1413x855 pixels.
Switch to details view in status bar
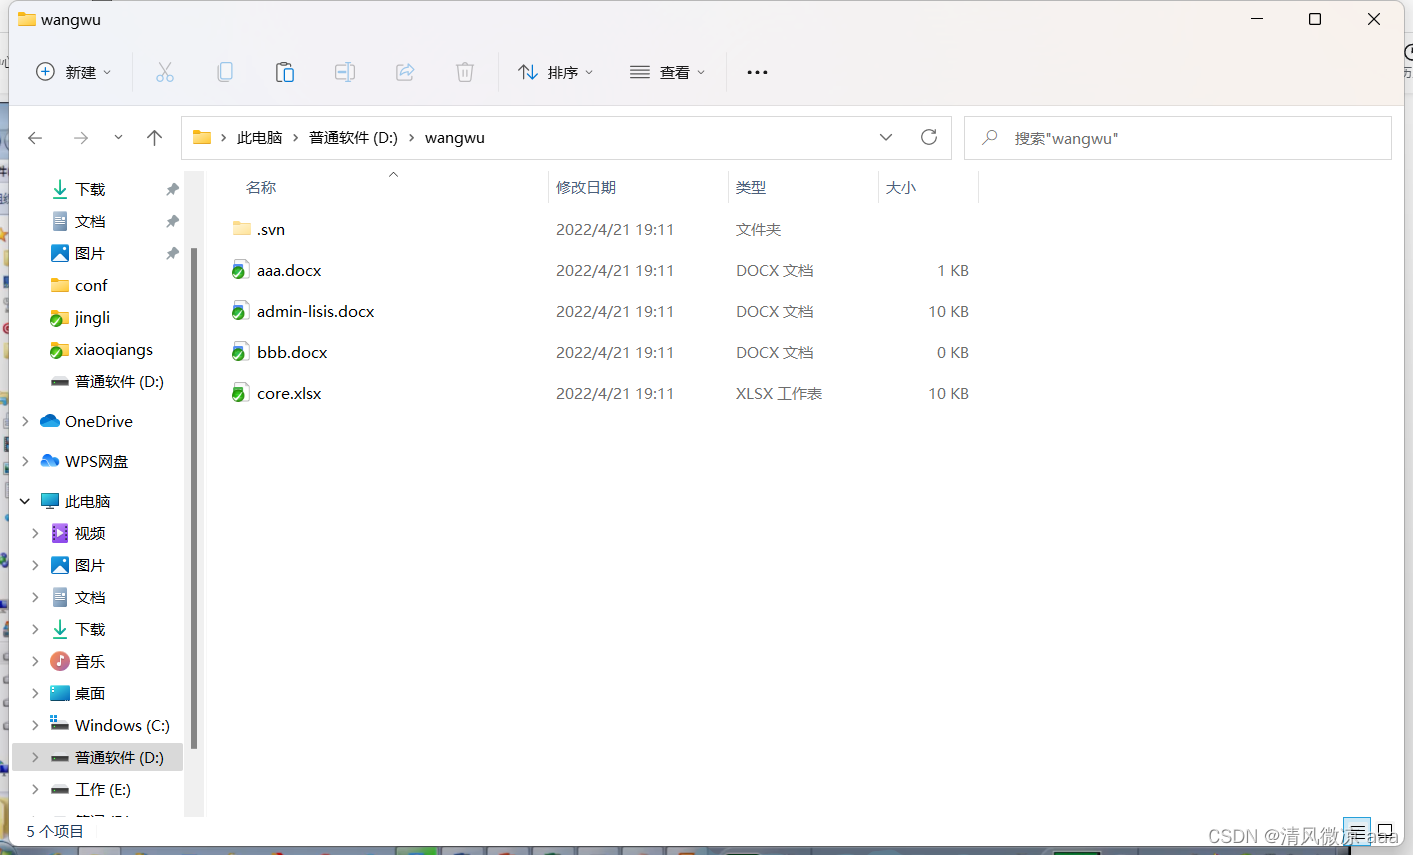coord(1357,831)
